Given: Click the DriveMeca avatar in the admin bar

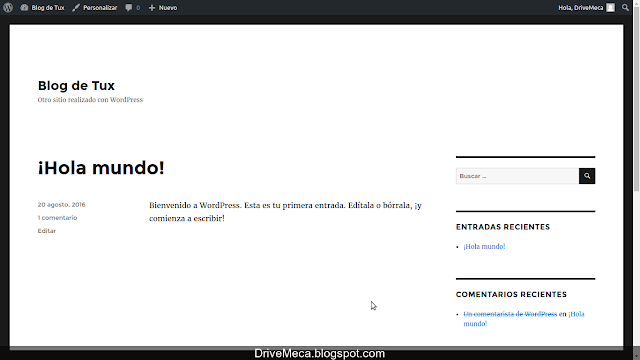Looking at the screenshot, I should (x=610, y=7).
